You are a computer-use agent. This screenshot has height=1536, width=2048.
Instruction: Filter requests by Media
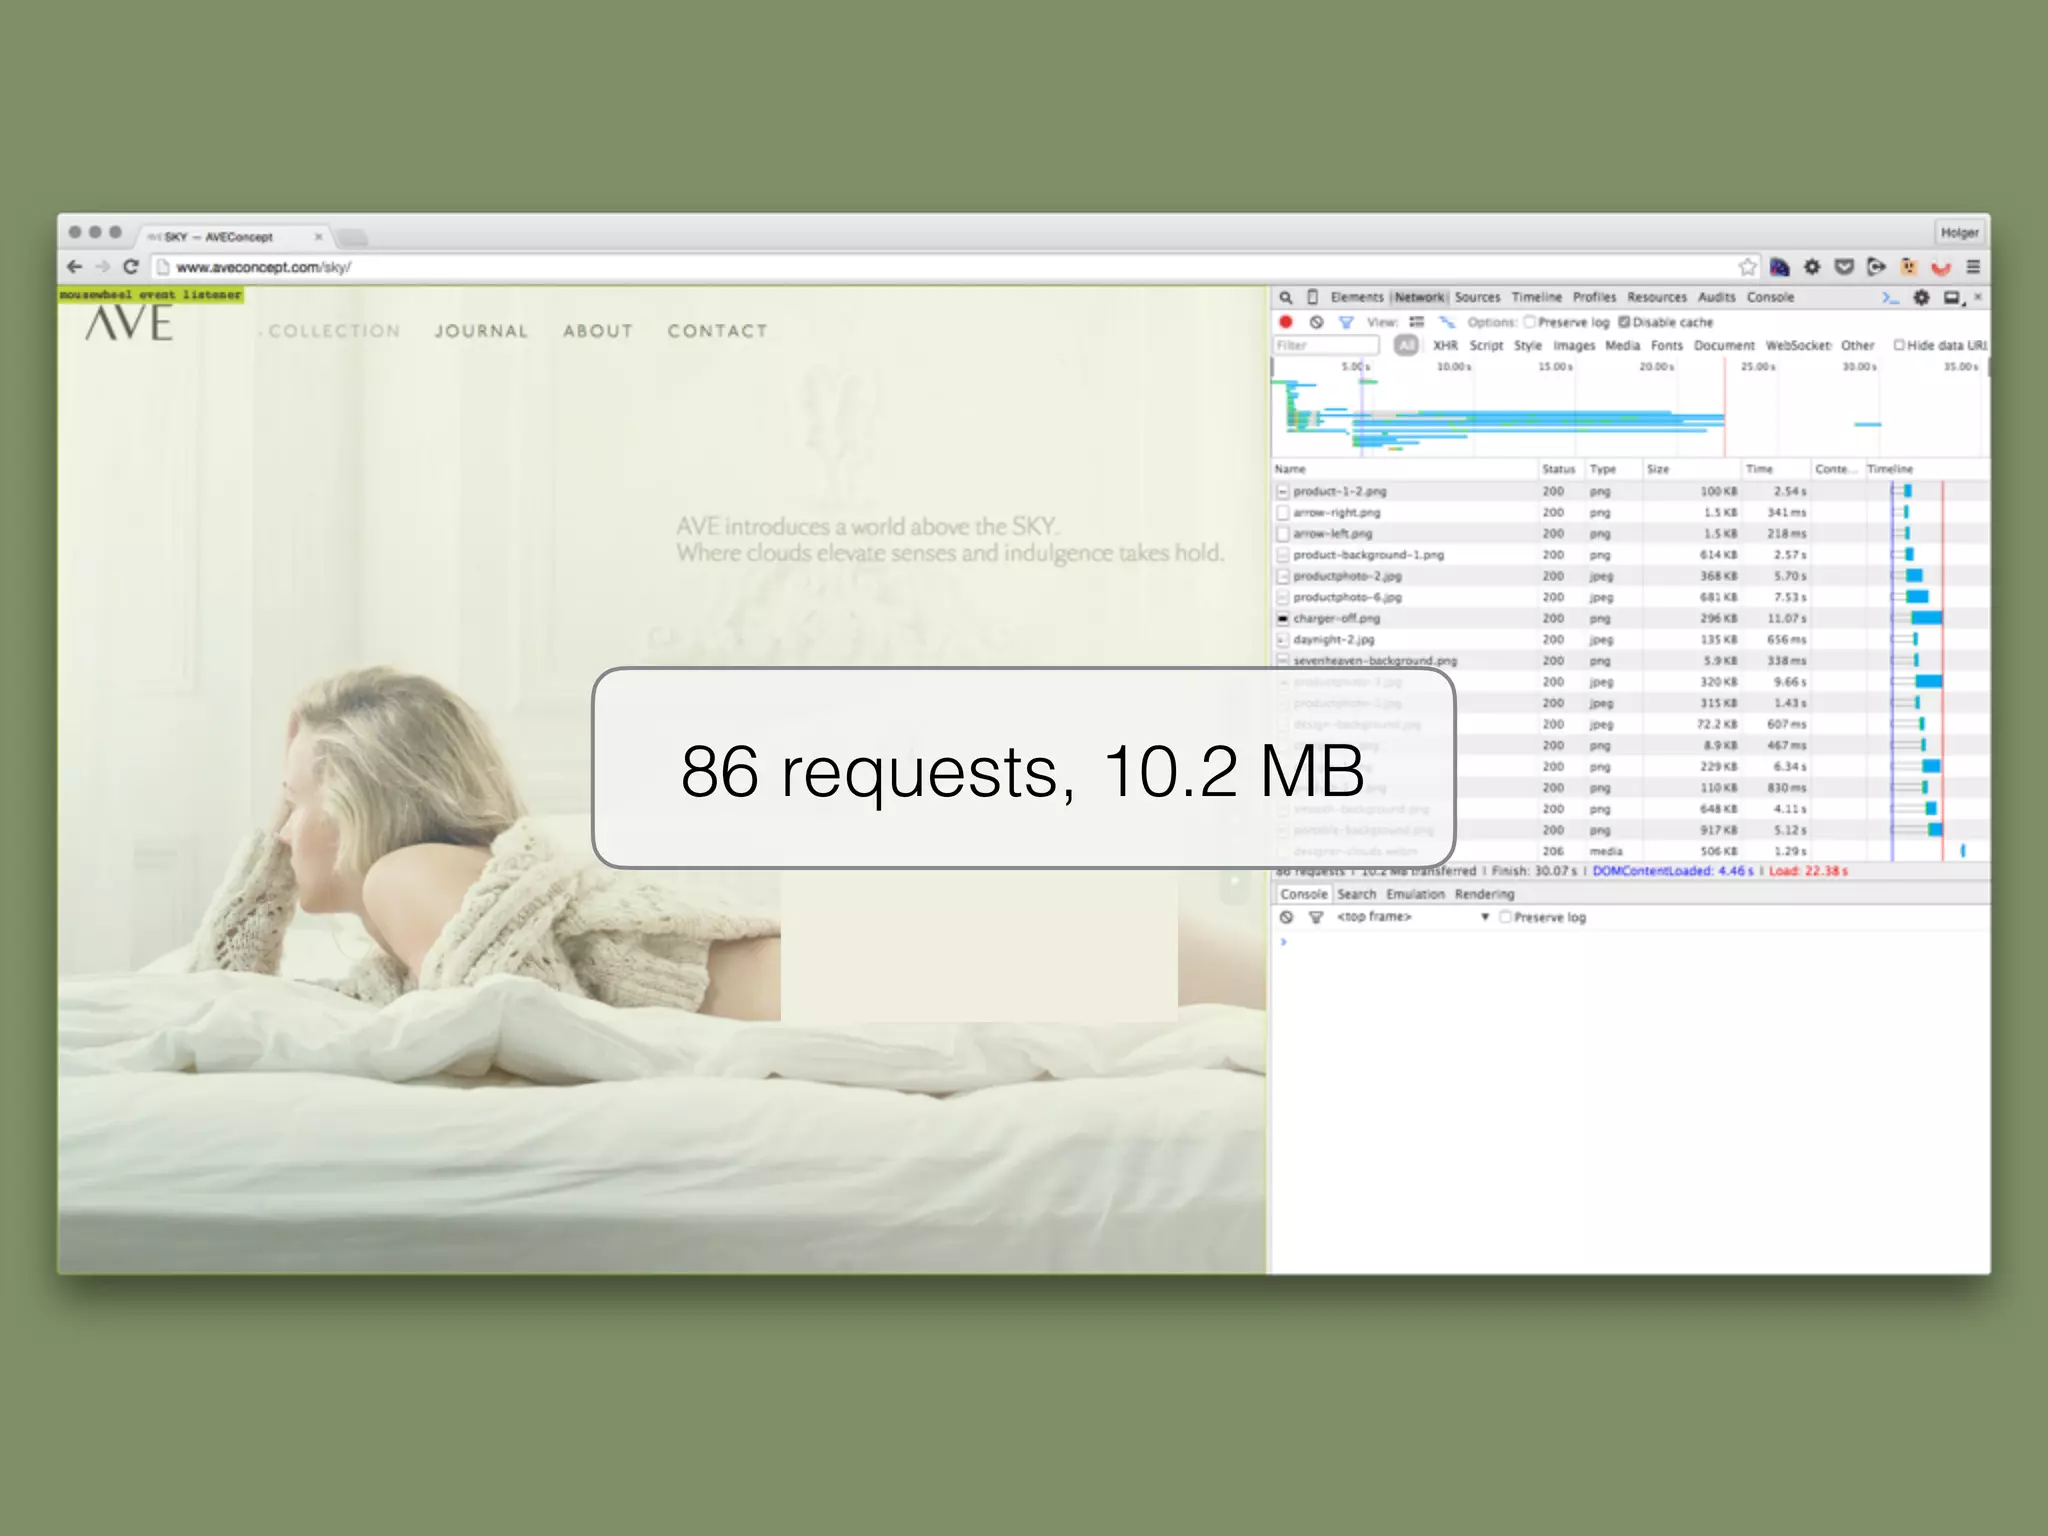[x=1622, y=345]
